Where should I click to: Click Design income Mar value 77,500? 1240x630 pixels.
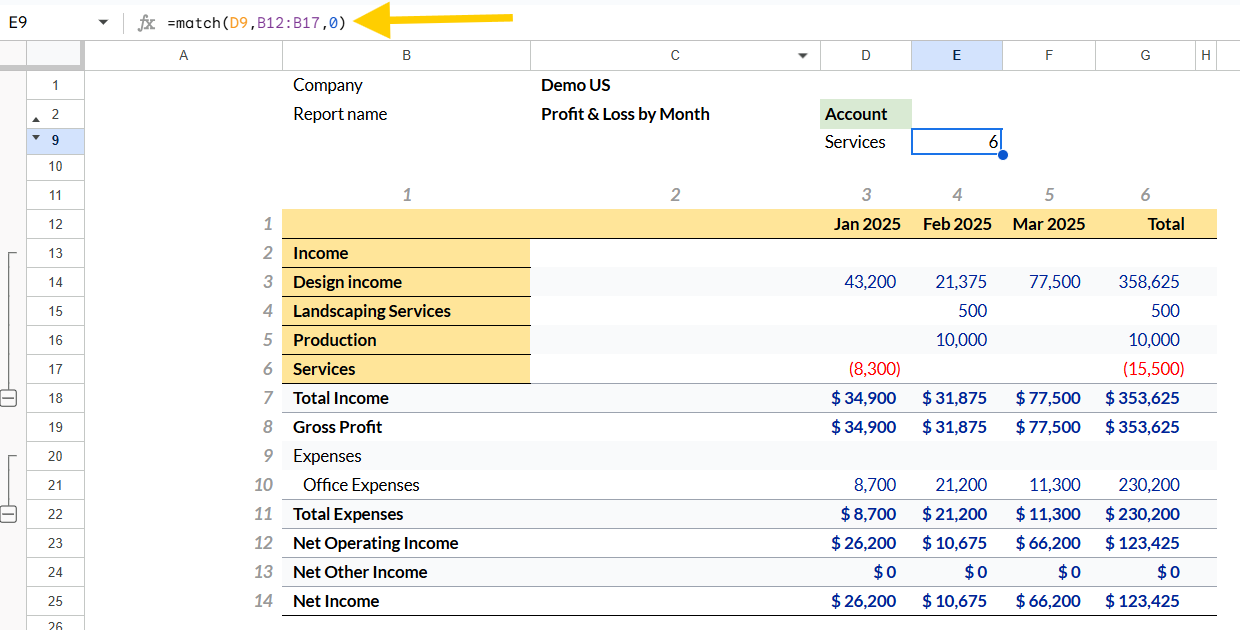coord(1049,282)
